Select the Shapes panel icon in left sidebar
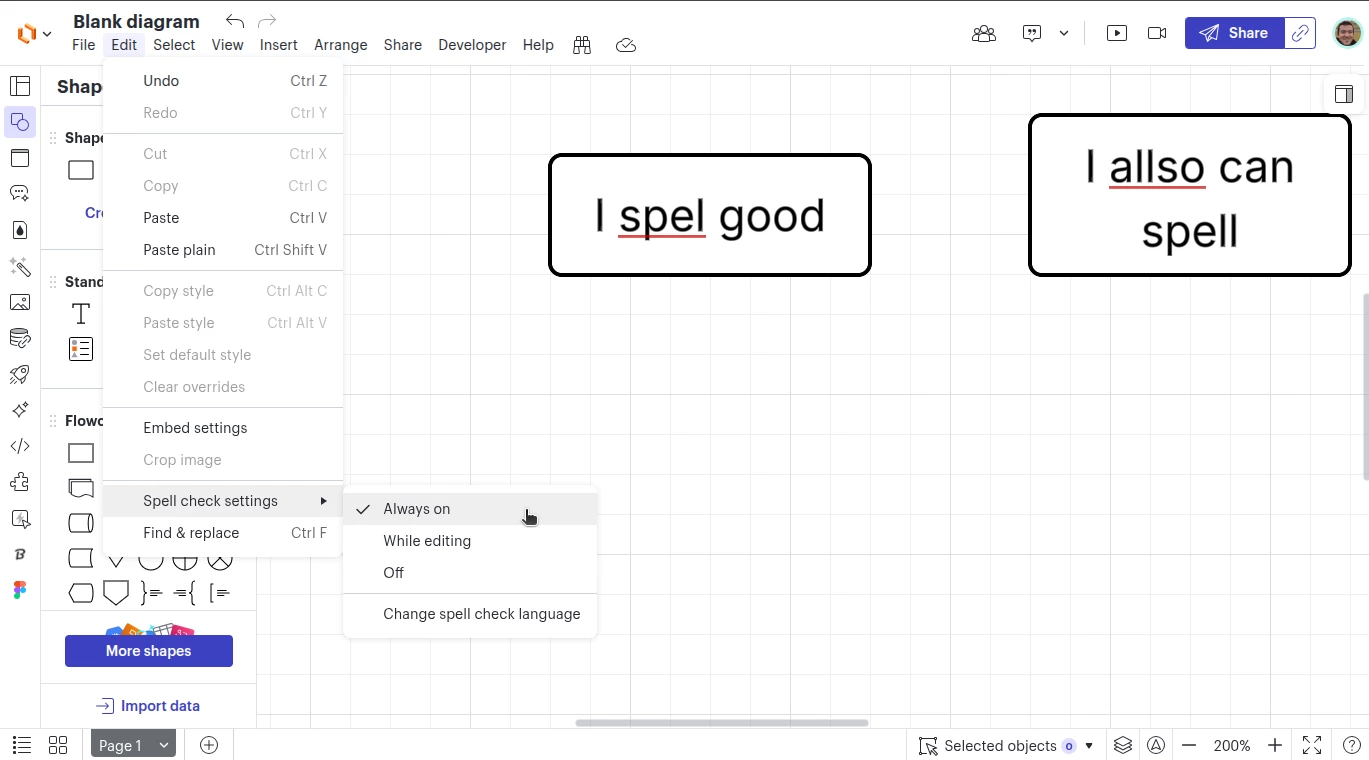 point(20,122)
